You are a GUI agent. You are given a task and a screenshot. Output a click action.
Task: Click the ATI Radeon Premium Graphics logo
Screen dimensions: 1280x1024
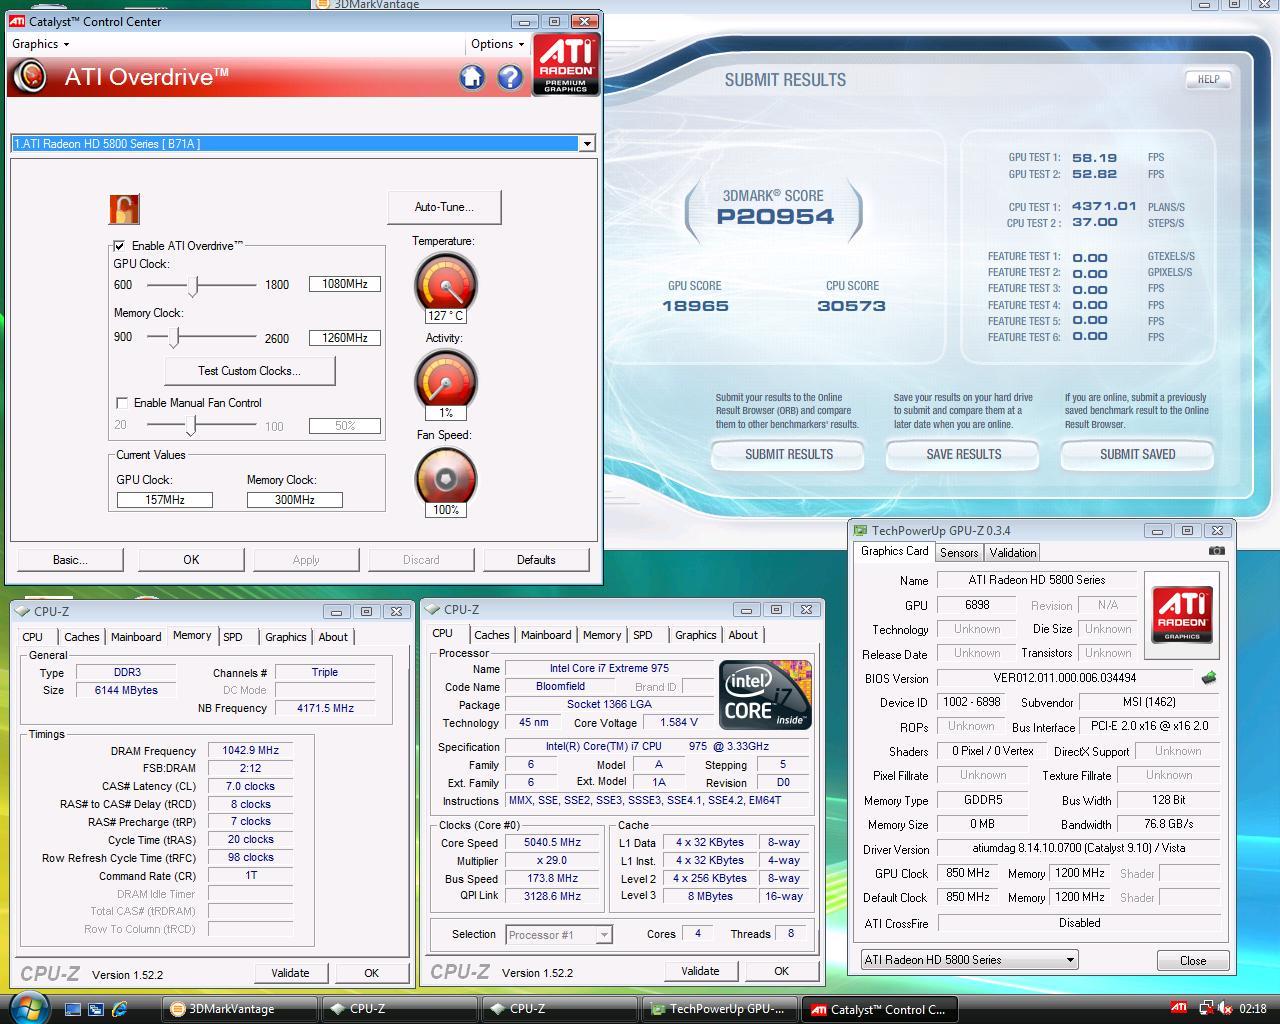click(x=566, y=64)
